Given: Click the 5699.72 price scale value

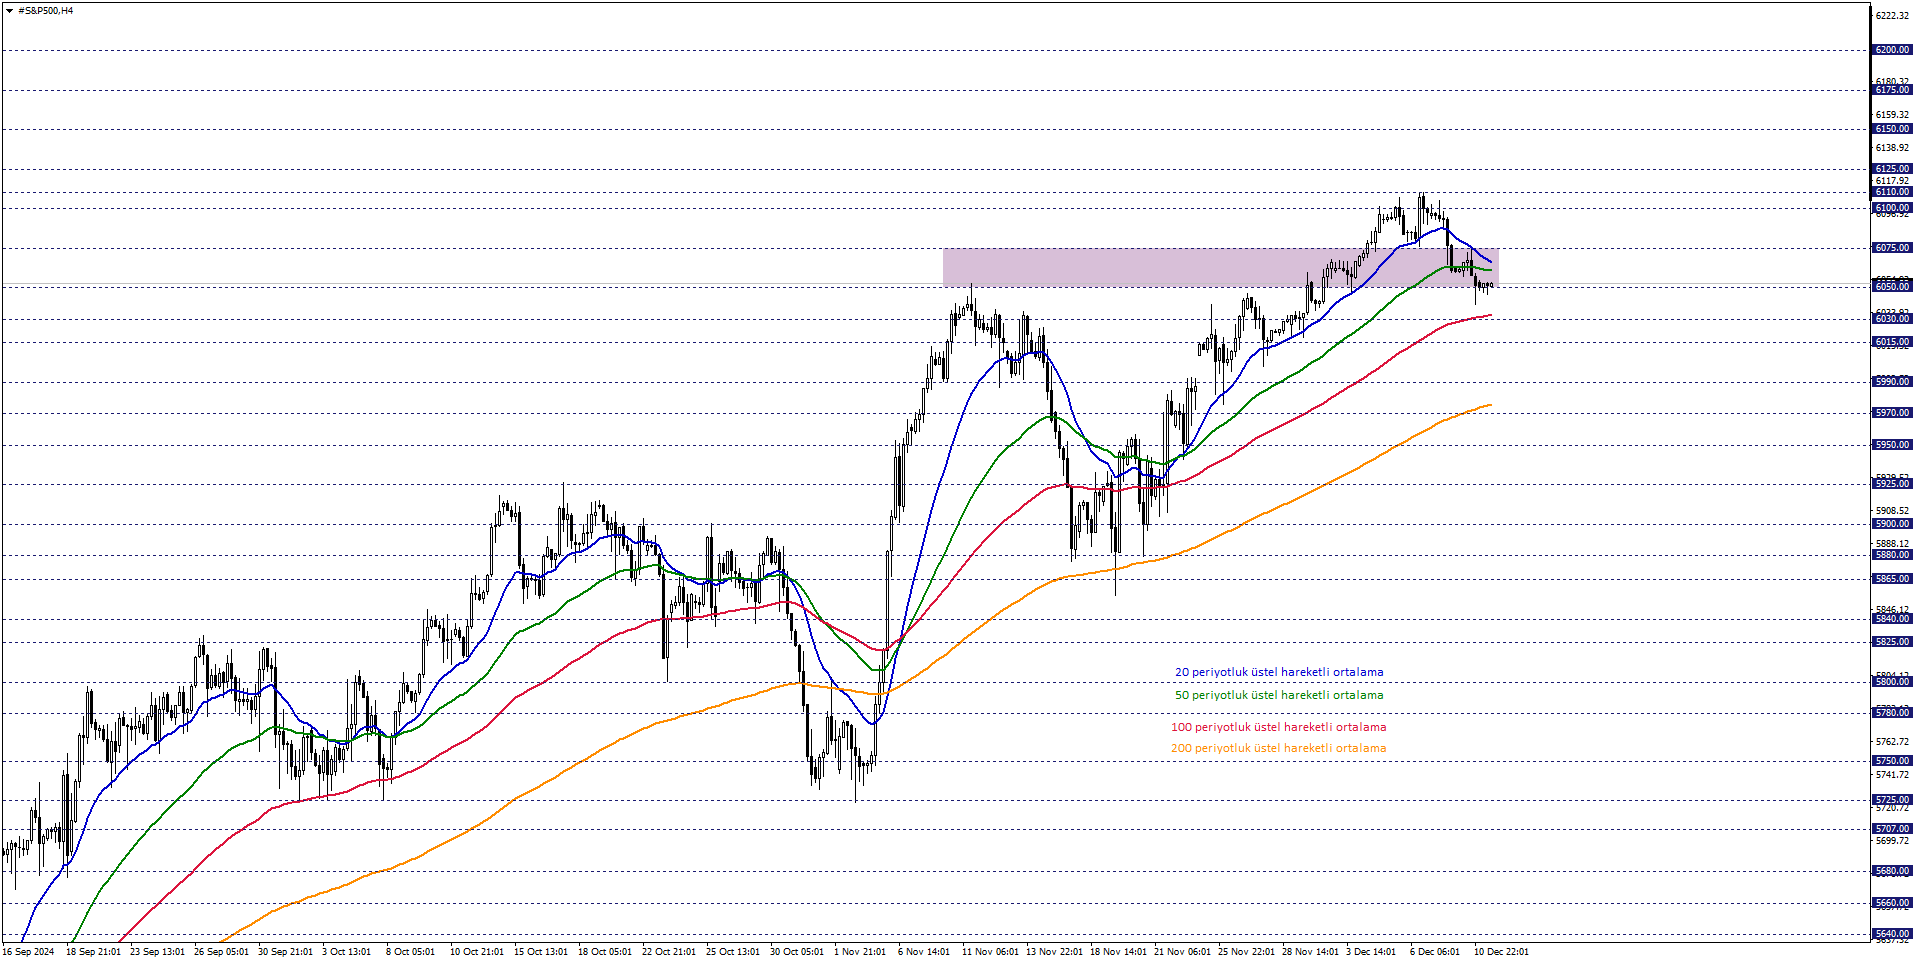Looking at the screenshot, I should pyautogui.click(x=1893, y=841).
